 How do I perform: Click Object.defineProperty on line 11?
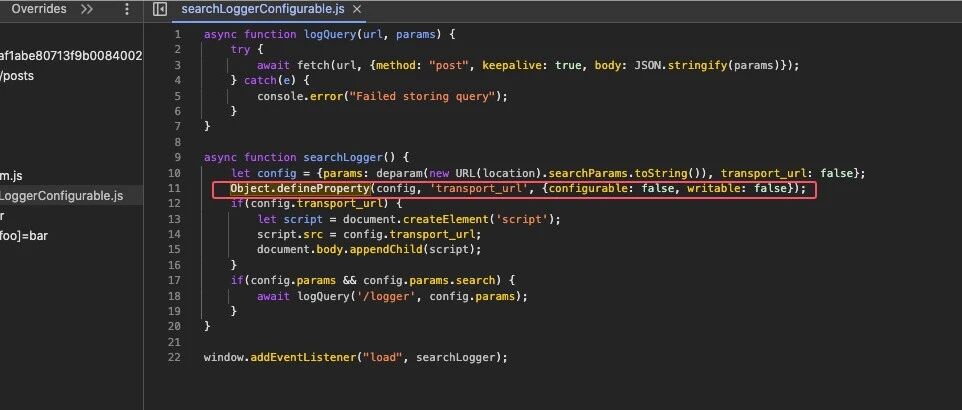pos(299,188)
